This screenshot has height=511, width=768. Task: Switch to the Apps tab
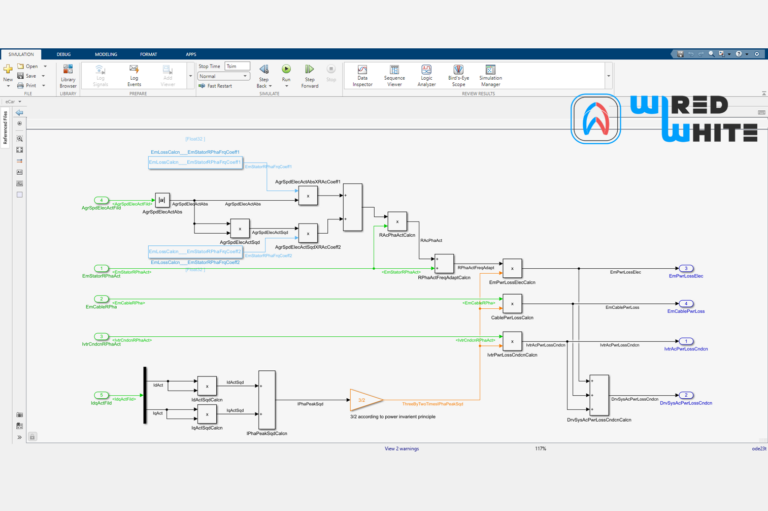tap(191, 54)
